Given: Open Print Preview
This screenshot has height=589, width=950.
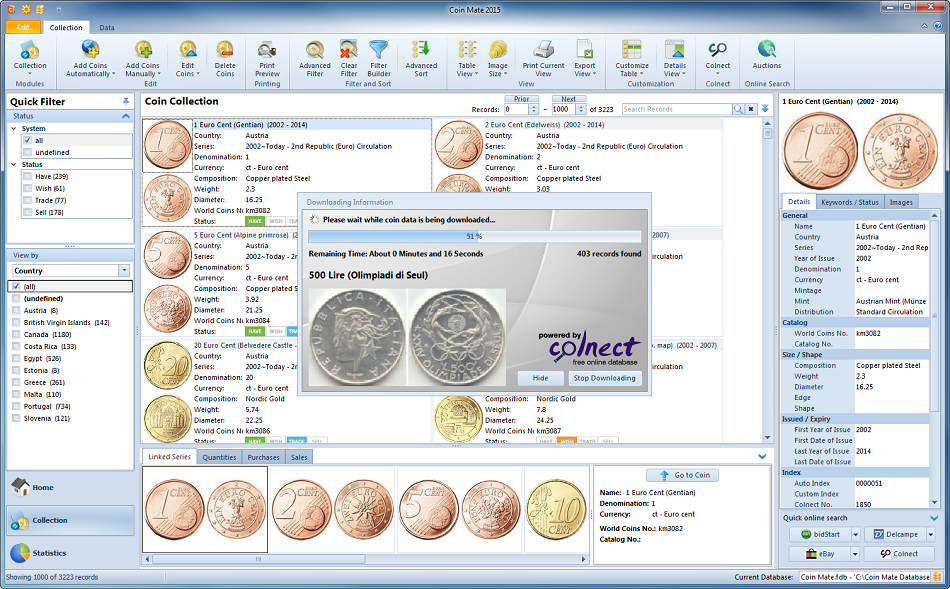Looking at the screenshot, I should coord(267,58).
